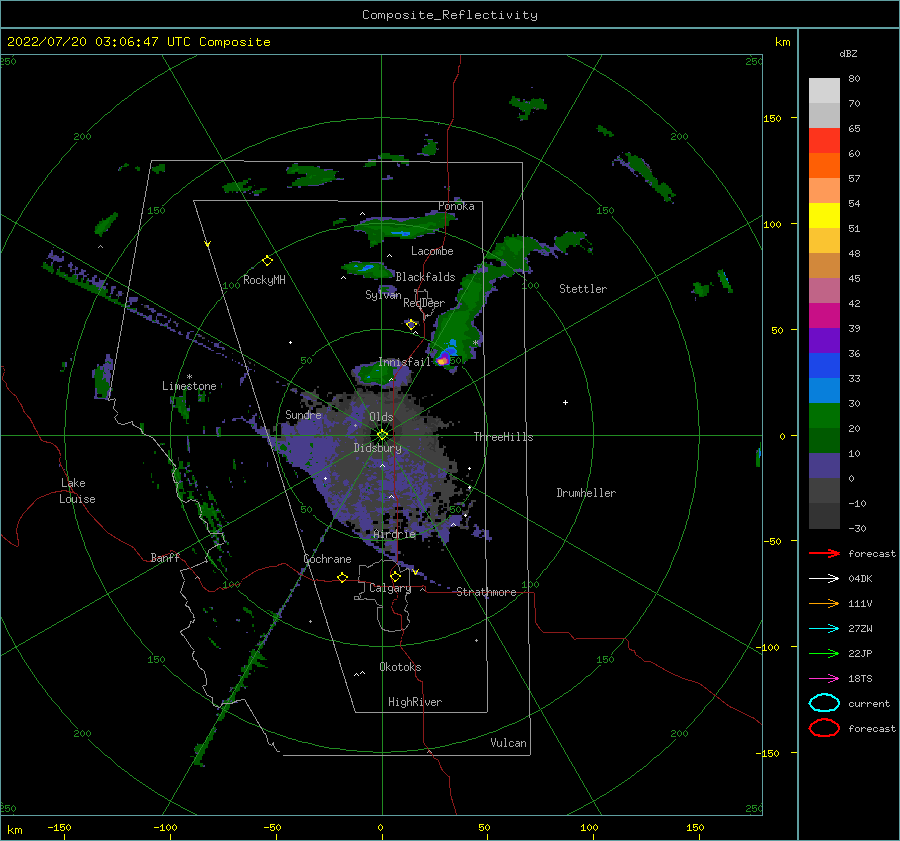Click the Lake Louise label
The image size is (900, 841).
point(77,491)
